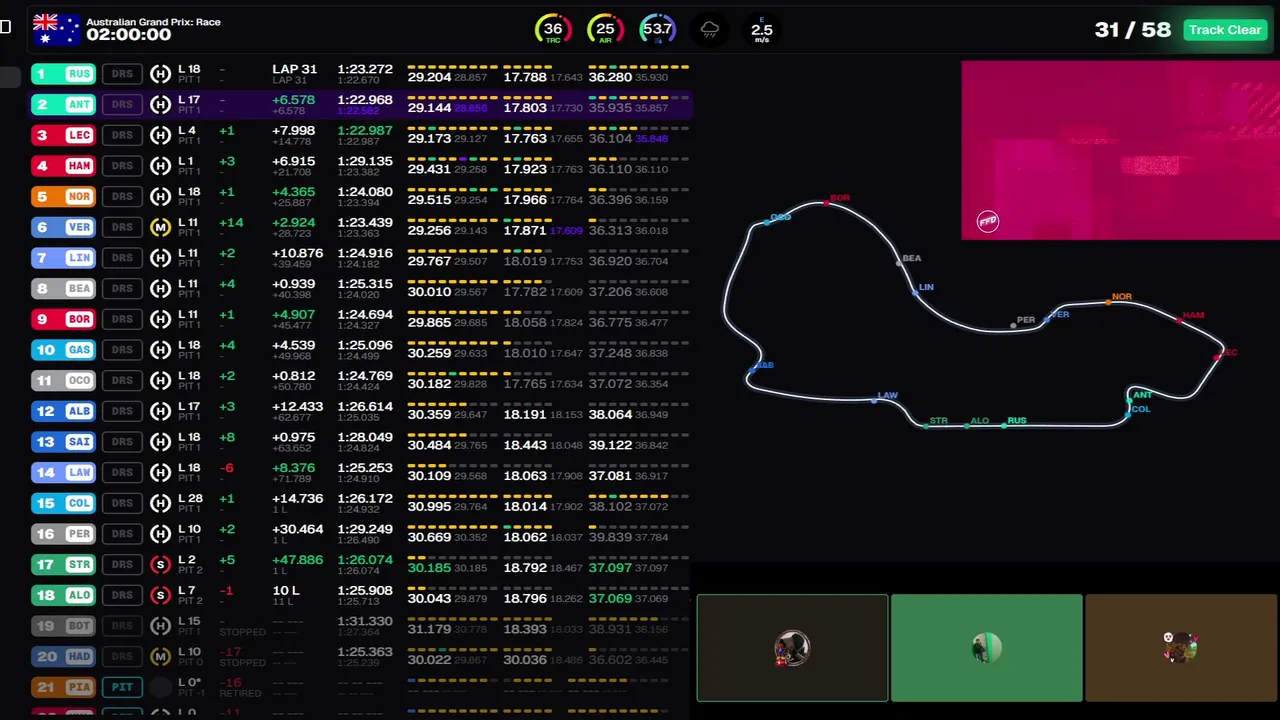The width and height of the screenshot is (1280, 720).
Task: Click the hard tyre icon in LIN row
Action: pyautogui.click(x=160, y=258)
